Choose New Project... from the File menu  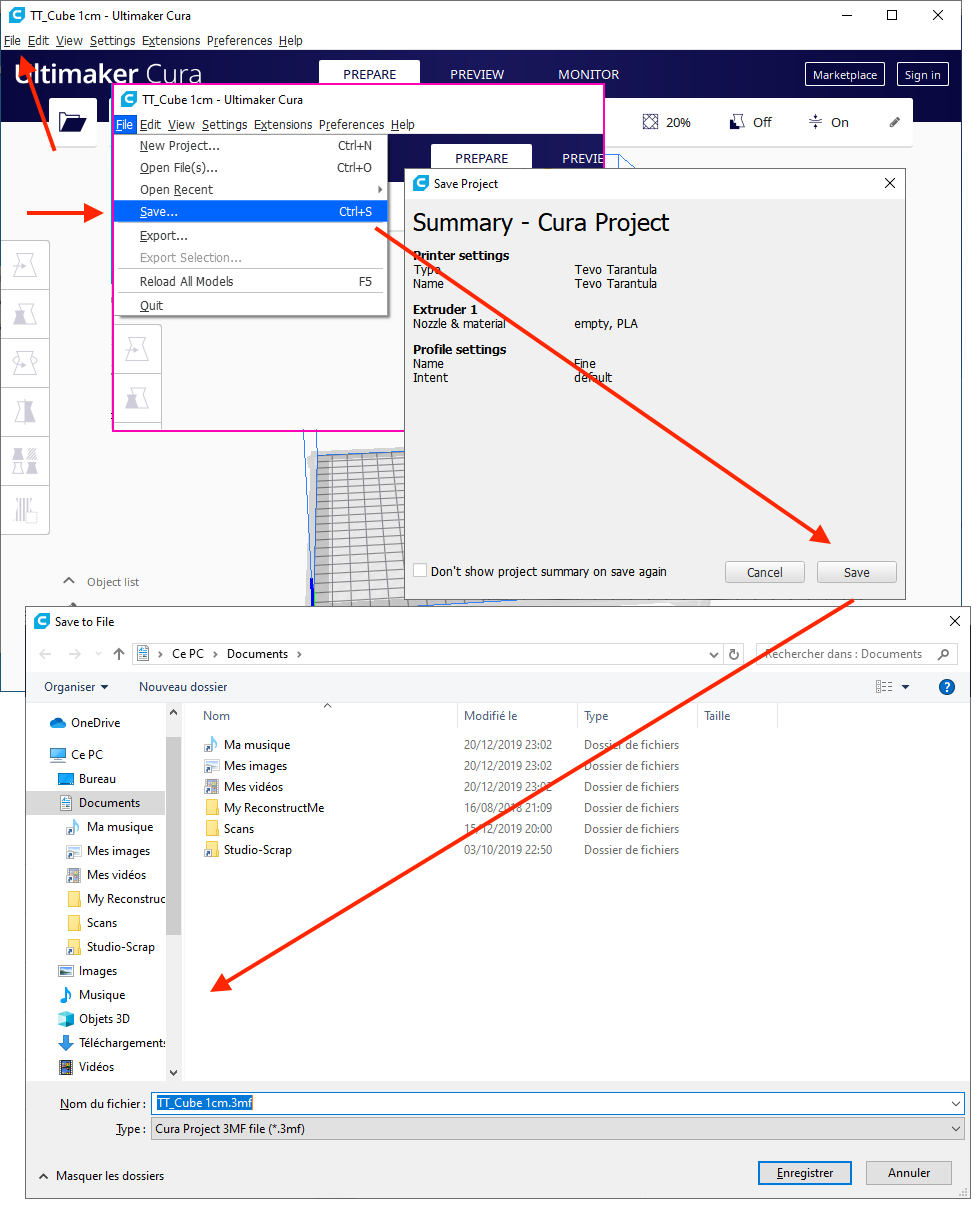pos(249,146)
